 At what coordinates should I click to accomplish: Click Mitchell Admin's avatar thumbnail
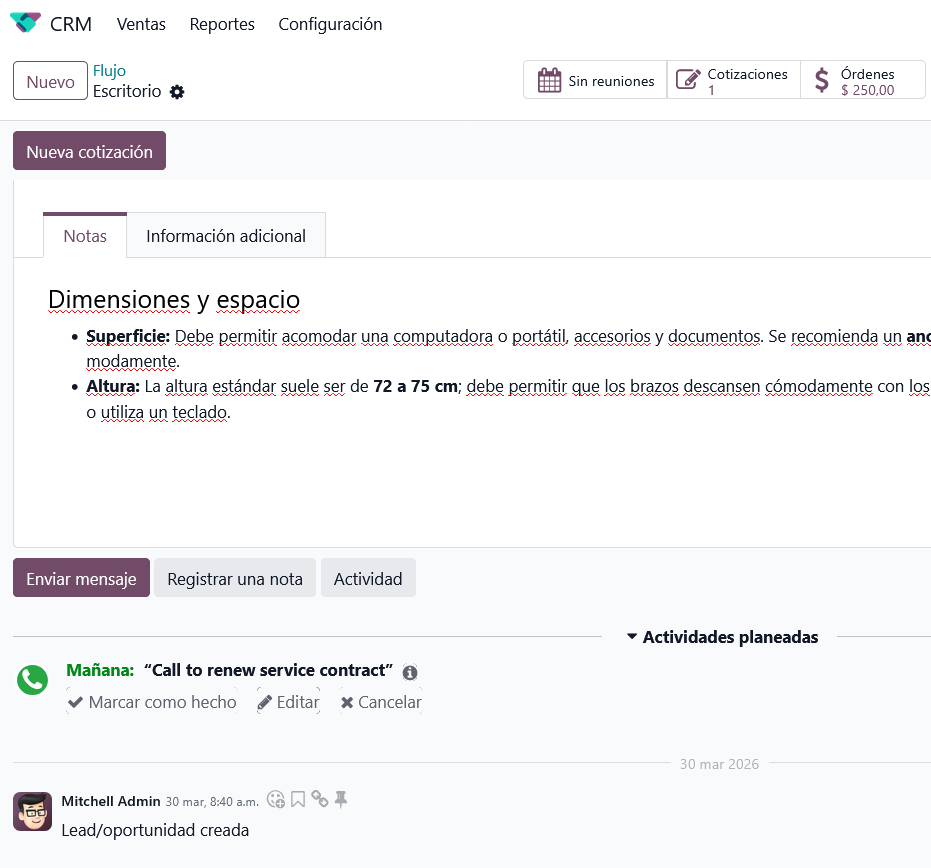coord(32,811)
